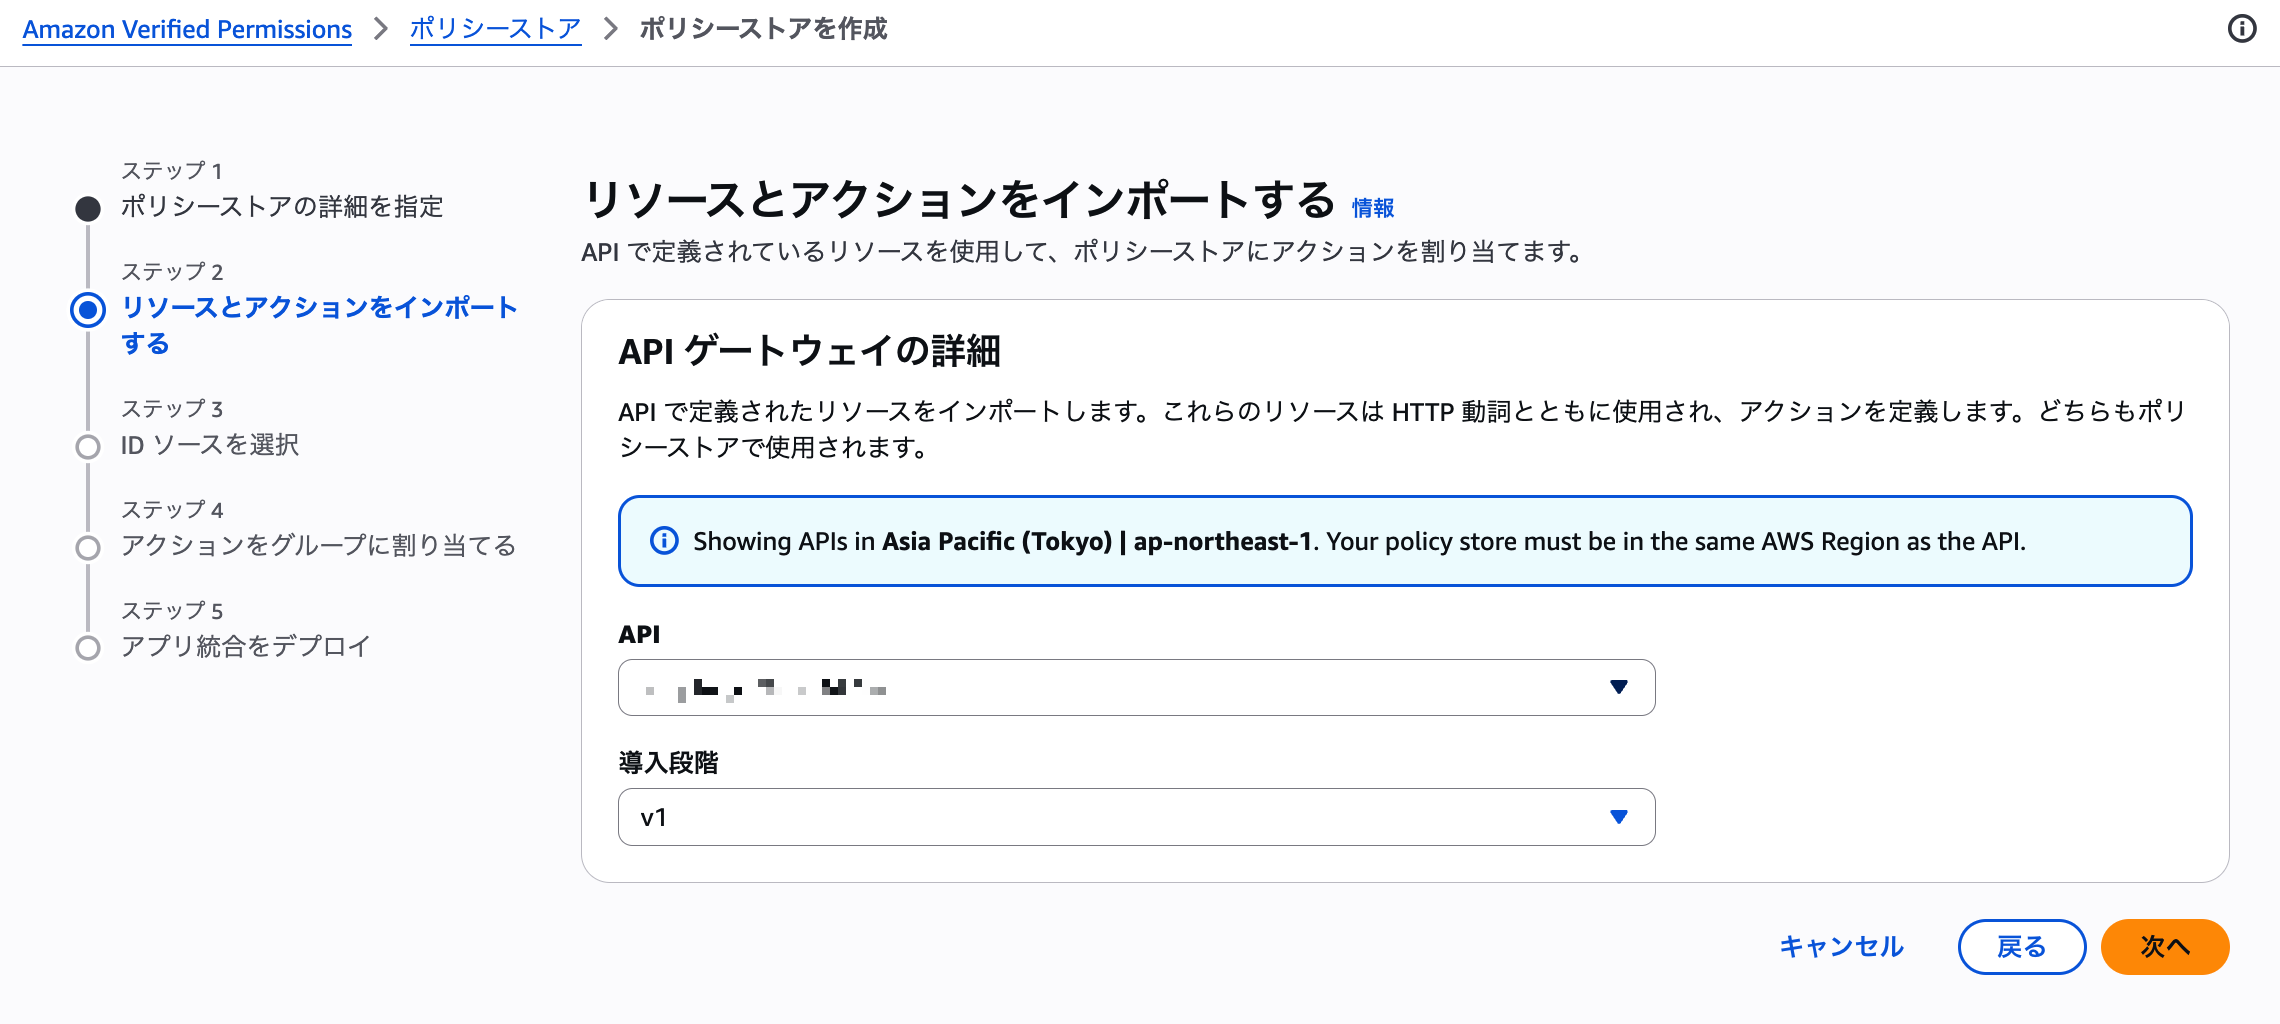The height and width of the screenshot is (1024, 2280).
Task: Open the 導入段階 dropdown showing v1
Action: (1135, 816)
